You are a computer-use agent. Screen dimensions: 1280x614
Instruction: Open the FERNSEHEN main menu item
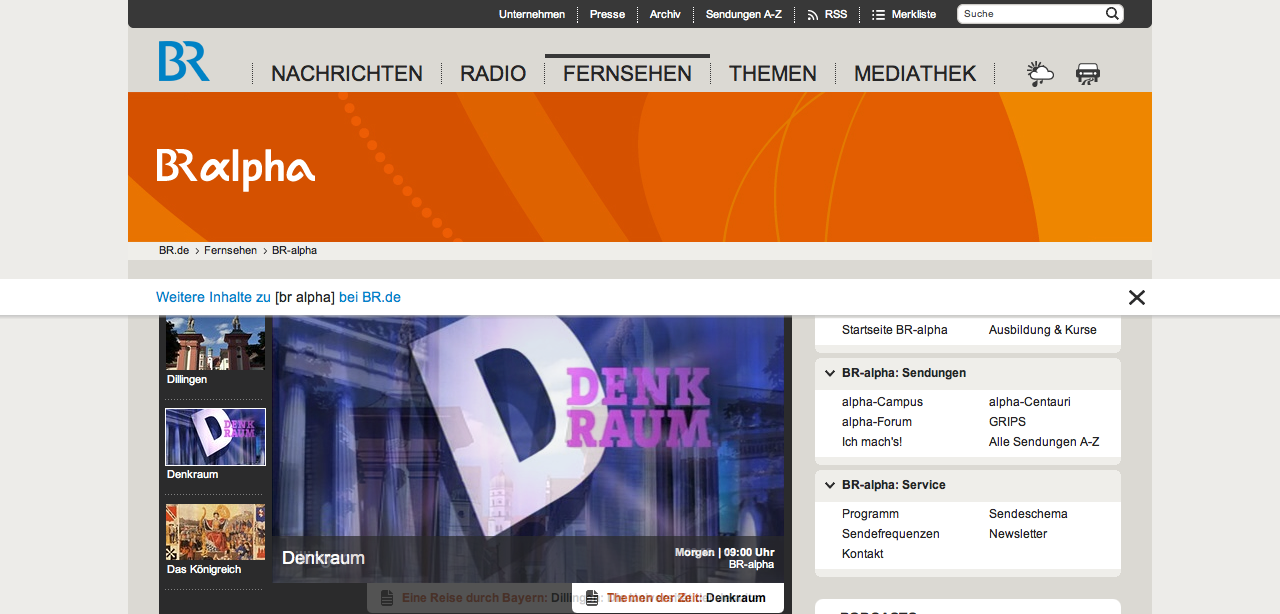click(x=627, y=73)
